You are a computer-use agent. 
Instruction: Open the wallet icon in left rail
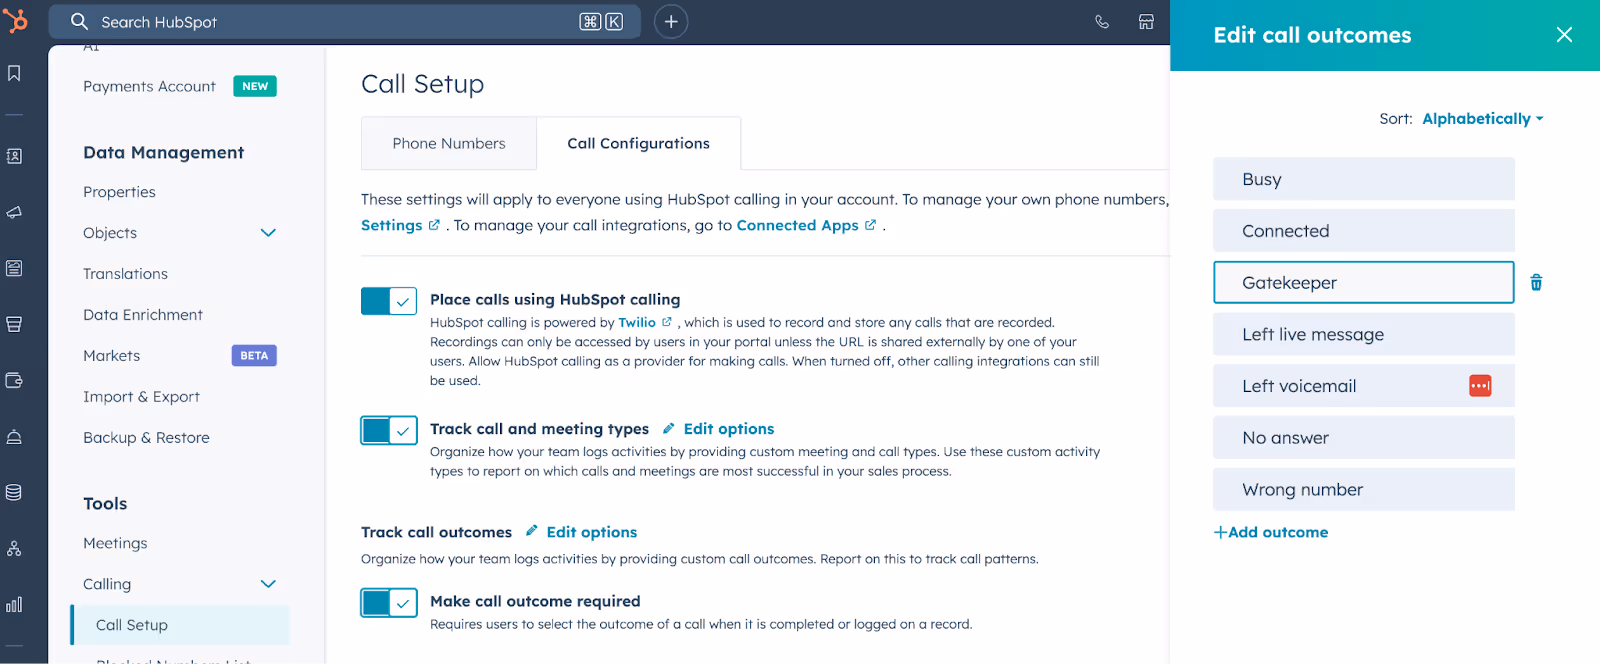tap(14, 380)
